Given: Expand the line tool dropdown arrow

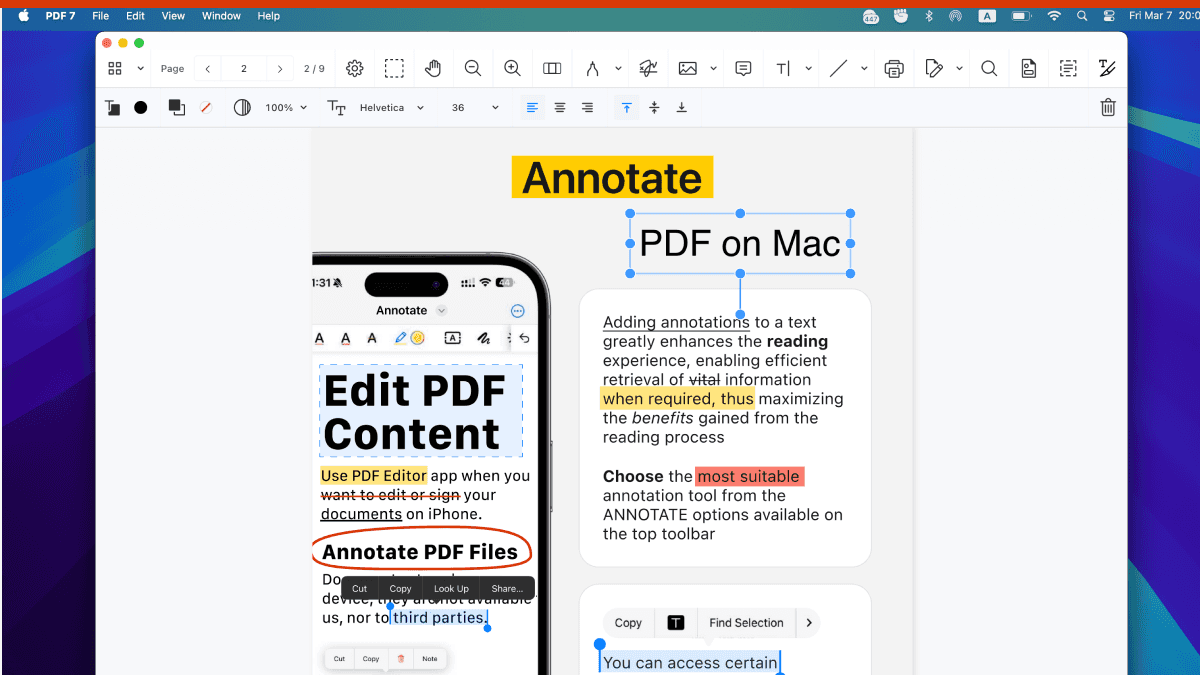Looking at the screenshot, I should (864, 68).
